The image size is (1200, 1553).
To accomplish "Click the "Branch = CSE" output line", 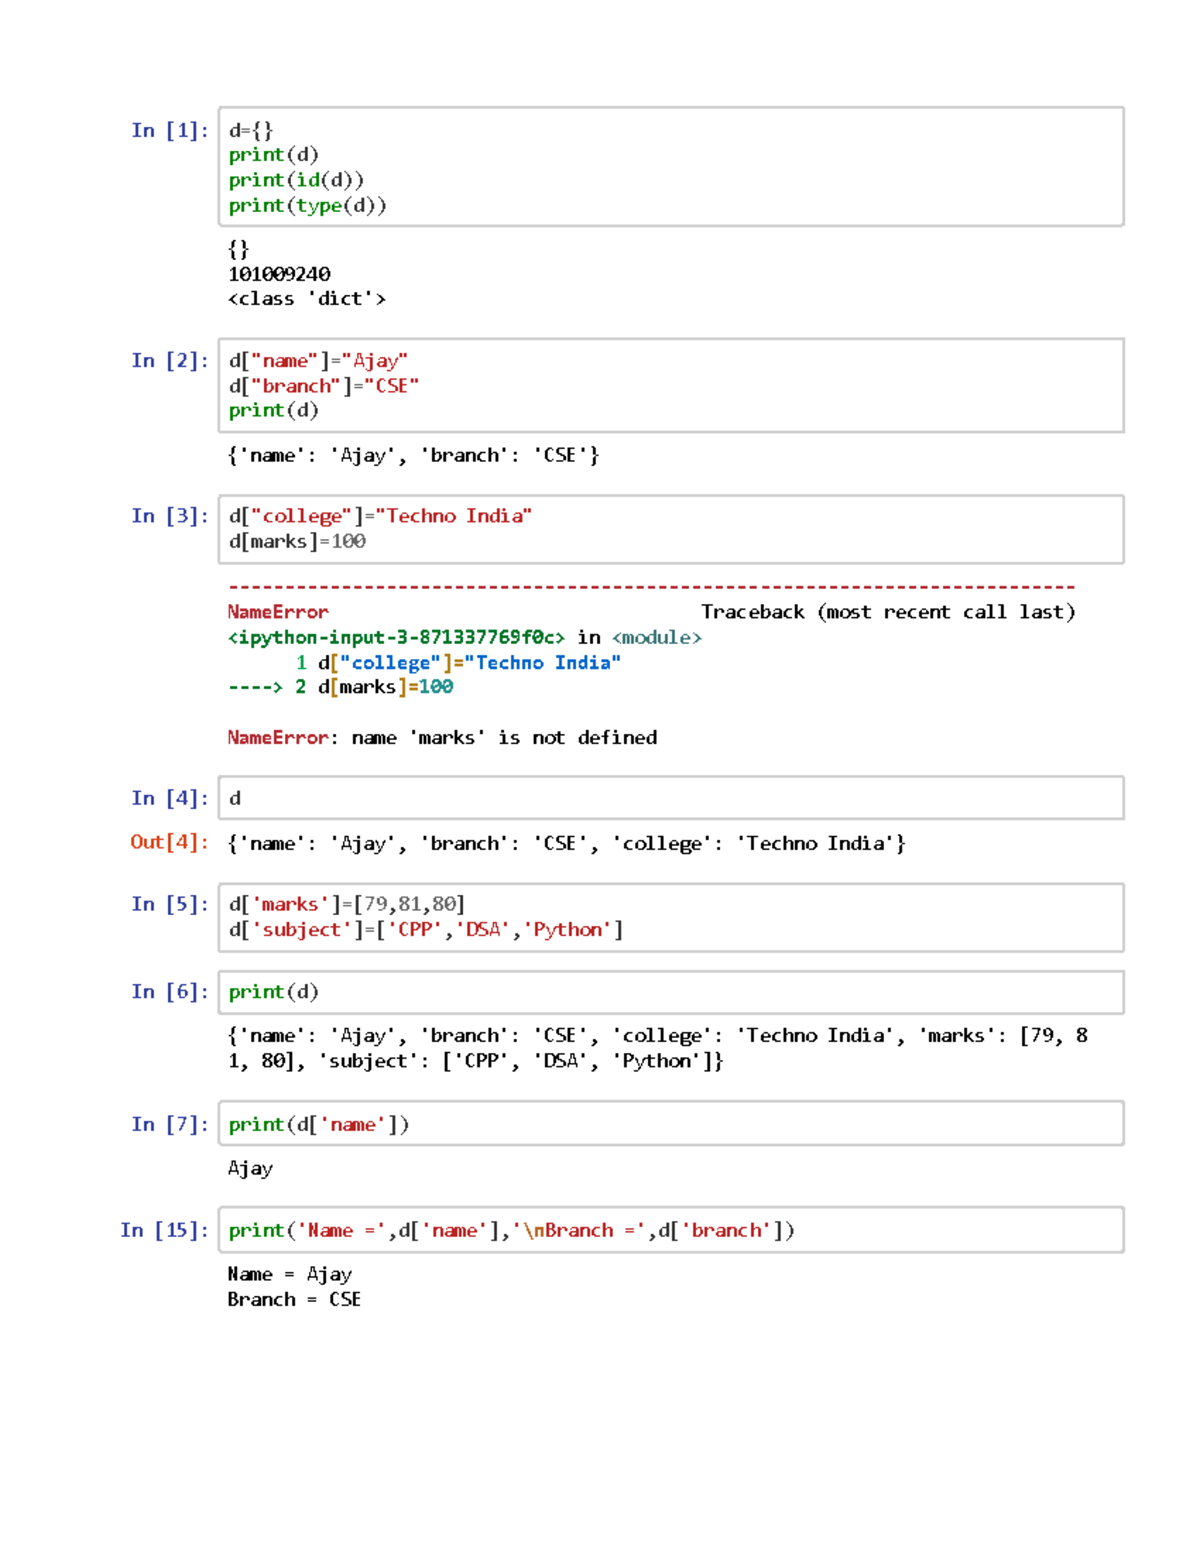I will coord(294,1300).
